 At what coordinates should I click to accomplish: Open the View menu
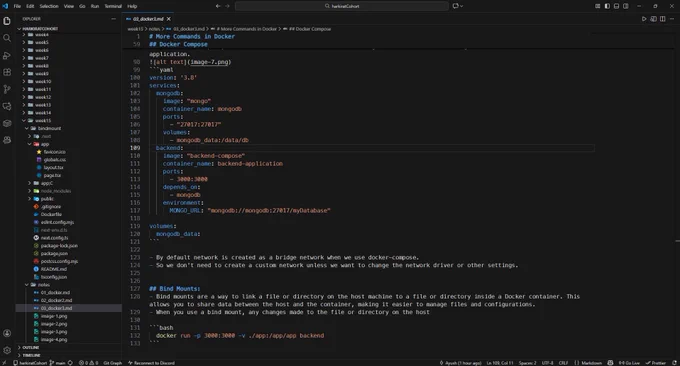[69, 6]
